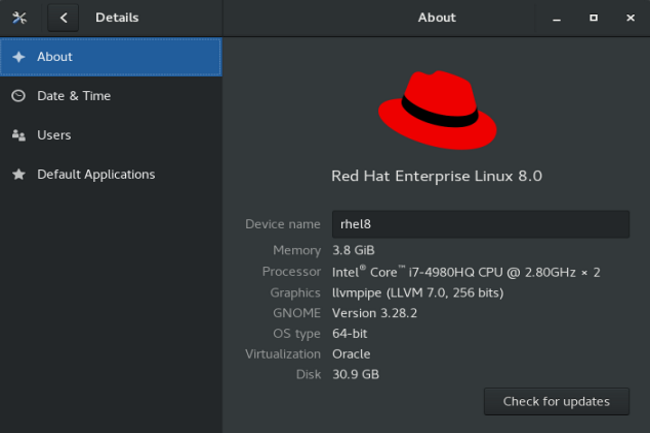Select the About sidebar entry
The height and width of the screenshot is (433, 650).
click(x=111, y=57)
